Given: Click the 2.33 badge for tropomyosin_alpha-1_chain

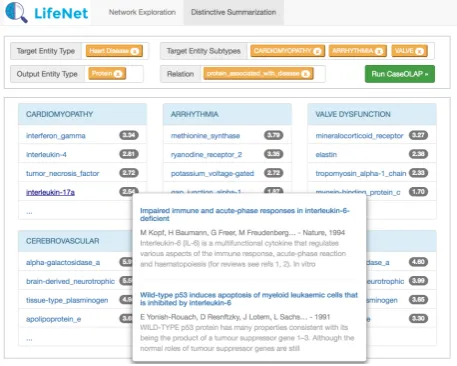Looking at the screenshot, I should tap(418, 173).
